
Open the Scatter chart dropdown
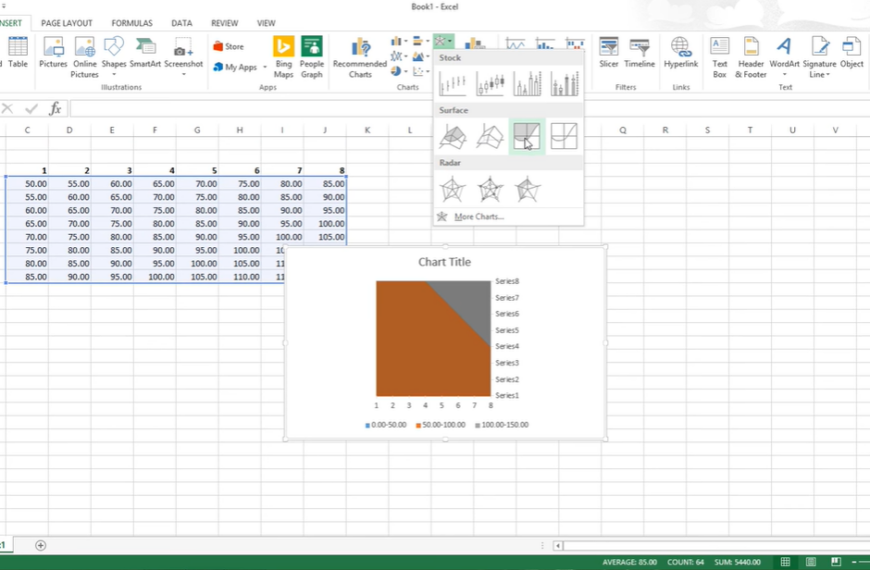[x=421, y=71]
